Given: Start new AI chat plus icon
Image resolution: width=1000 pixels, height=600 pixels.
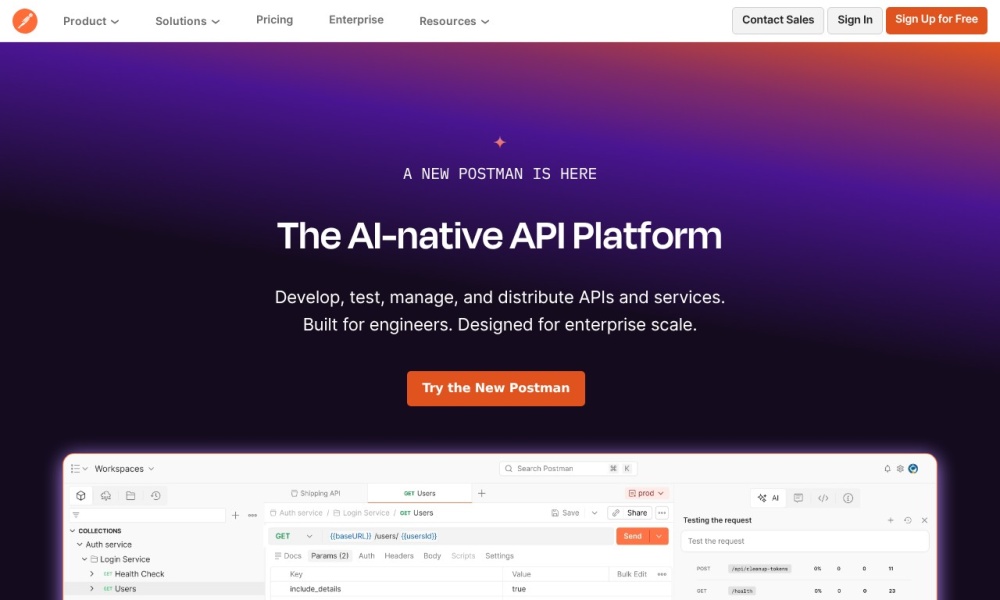Looking at the screenshot, I should (x=890, y=520).
